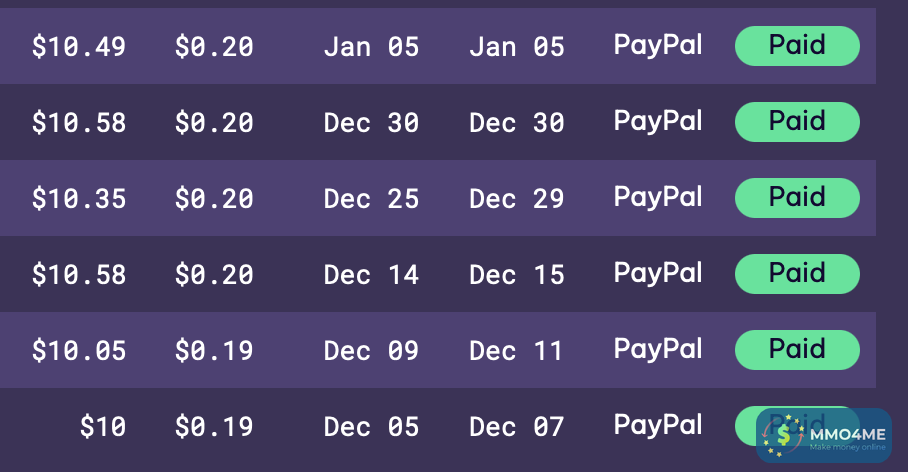Viewport: 908px width, 472px height.
Task: Click PayPal in the Dec 05 row
Action: [x=657, y=426]
